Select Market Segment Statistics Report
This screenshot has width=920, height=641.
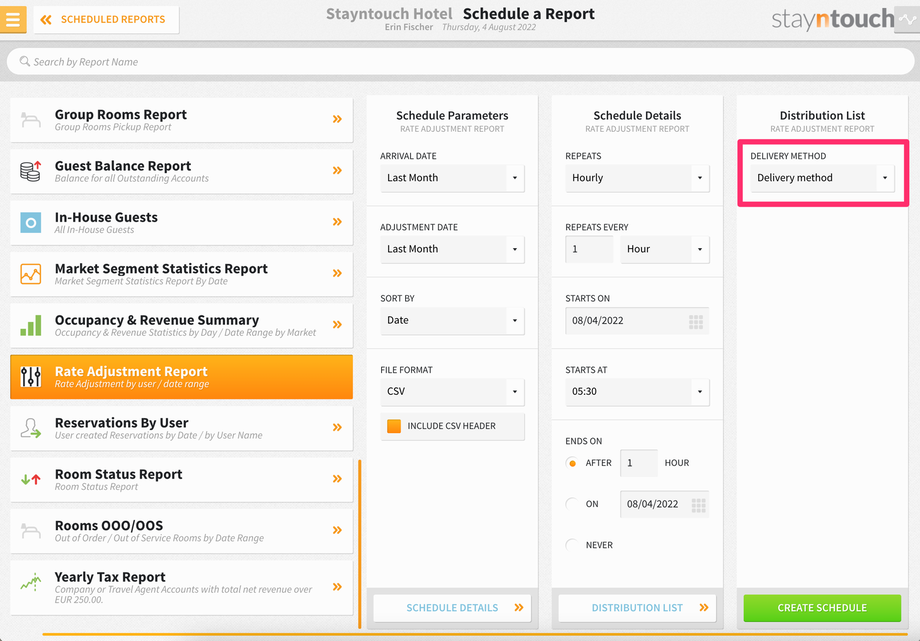181,274
